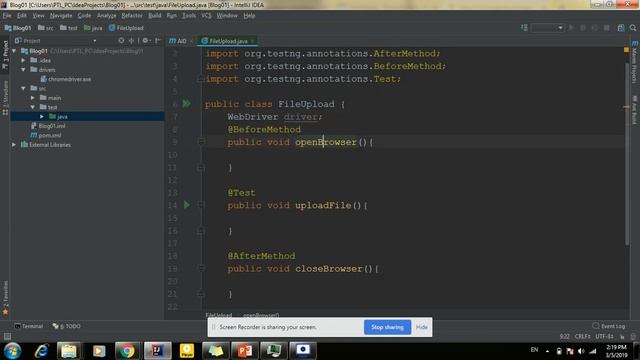Click the editor vertical scrollbar
The width and height of the screenshot is (640, 360).
(x=626, y=155)
